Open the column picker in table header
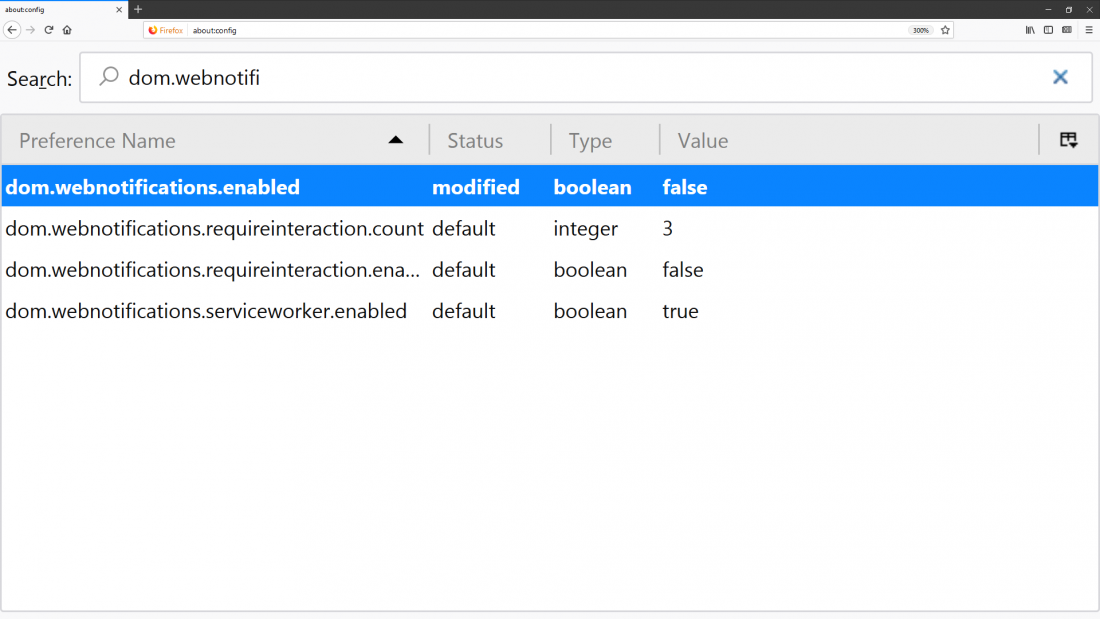Viewport: 1100px width, 619px height. pyautogui.click(x=1068, y=140)
